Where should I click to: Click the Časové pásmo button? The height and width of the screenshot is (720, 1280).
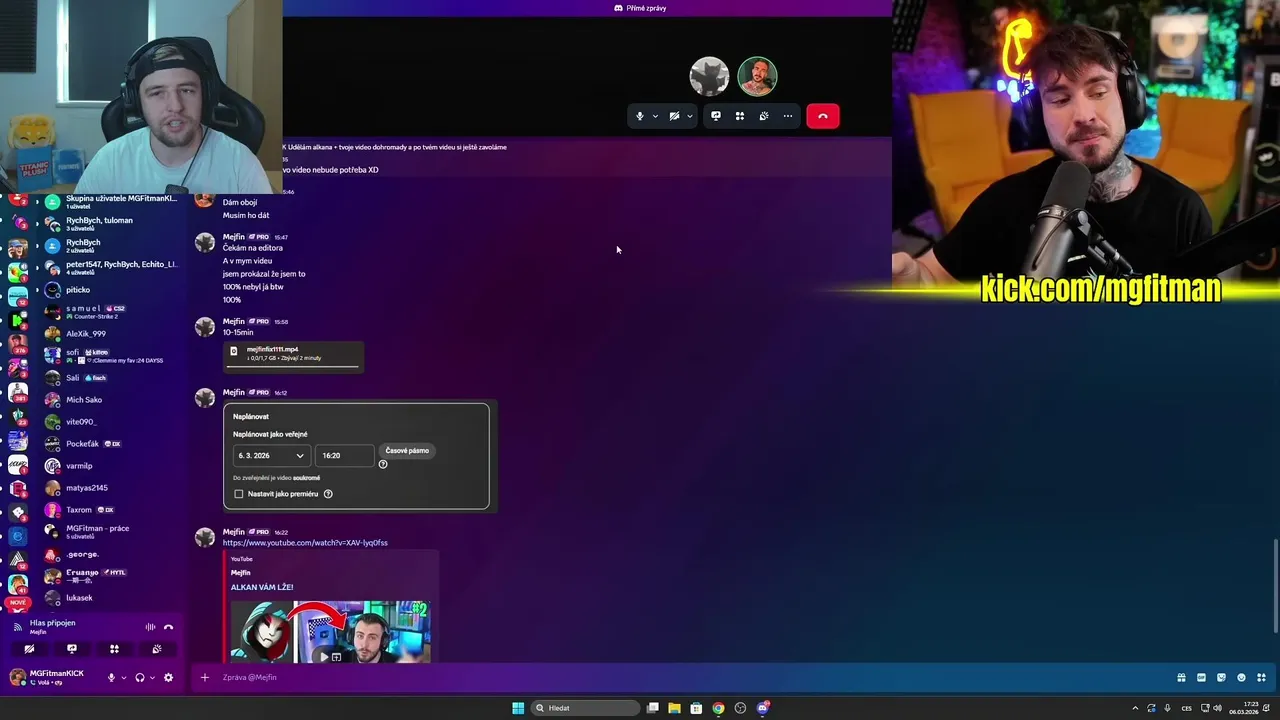pos(407,451)
